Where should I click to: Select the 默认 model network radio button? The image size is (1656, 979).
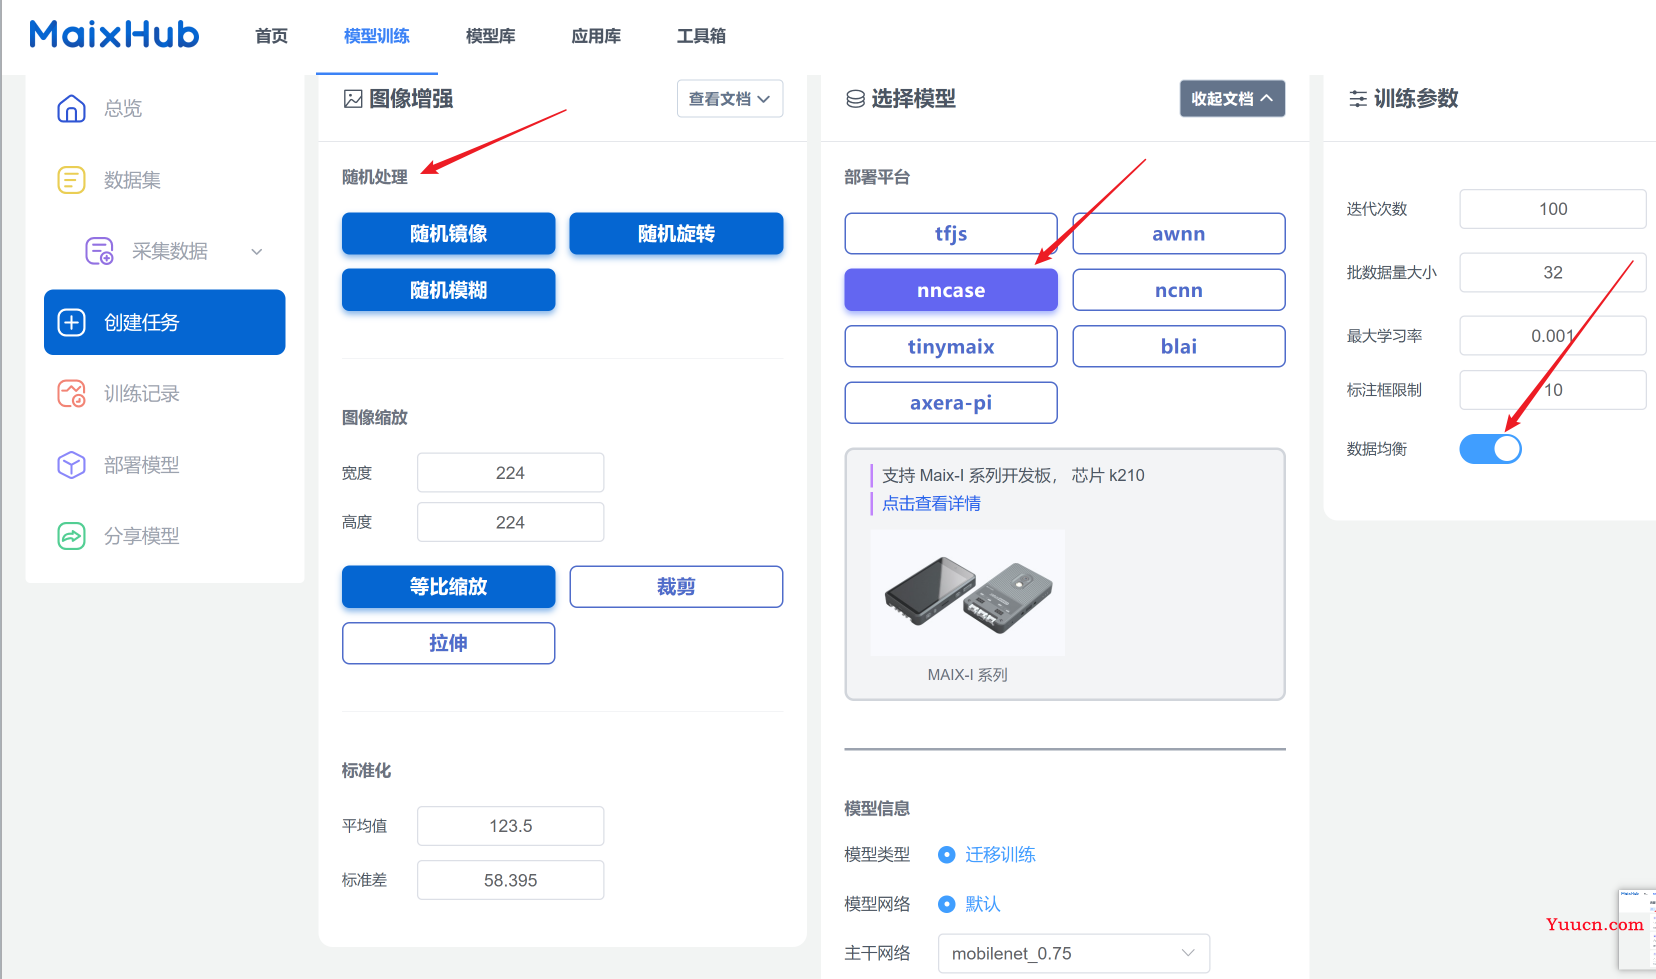pos(947,904)
